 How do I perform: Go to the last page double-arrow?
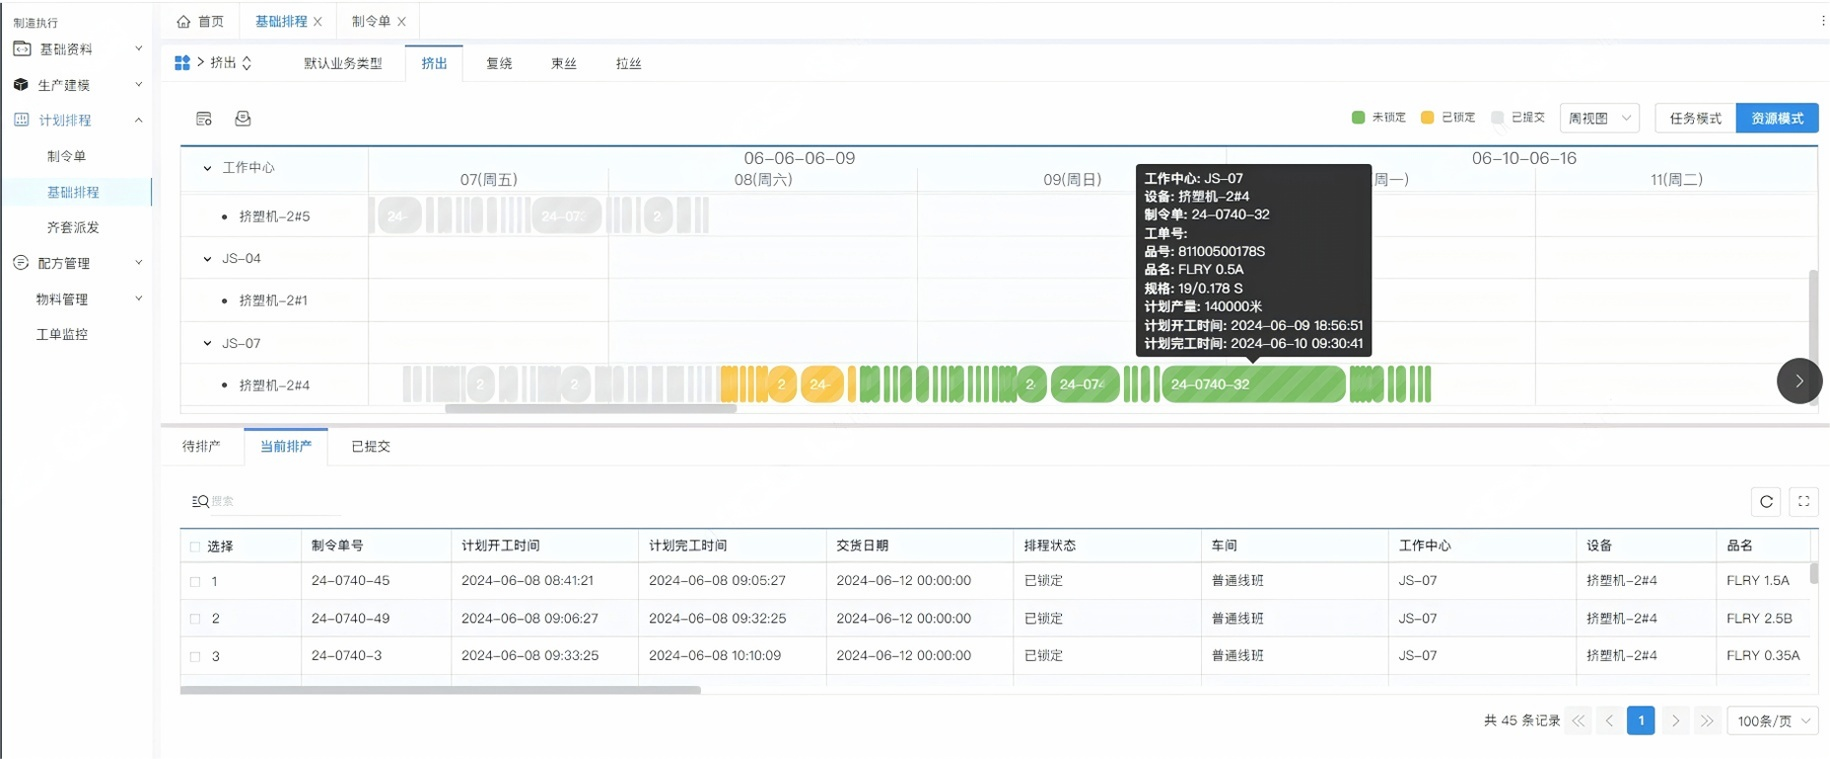point(1707,720)
